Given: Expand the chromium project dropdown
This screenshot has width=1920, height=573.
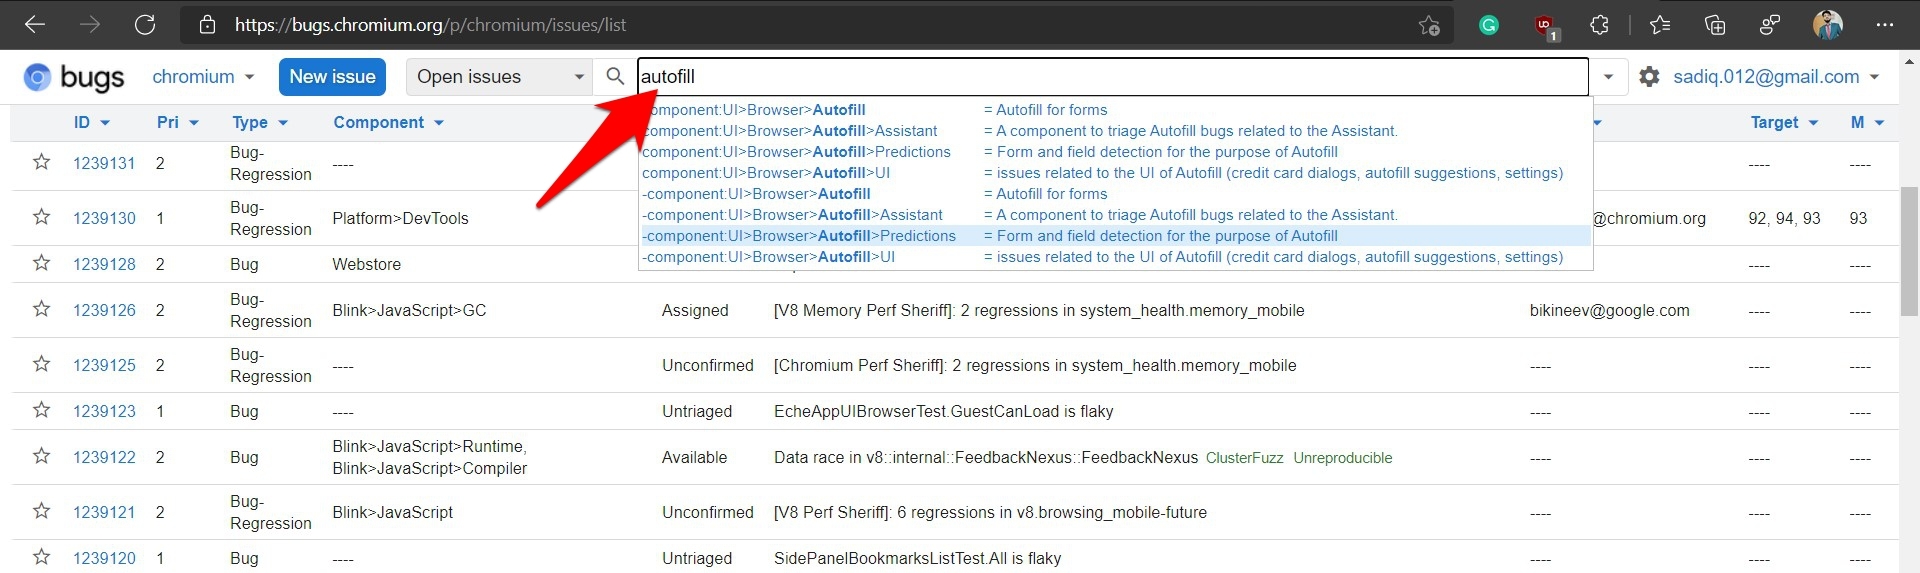Looking at the screenshot, I should [x=203, y=77].
